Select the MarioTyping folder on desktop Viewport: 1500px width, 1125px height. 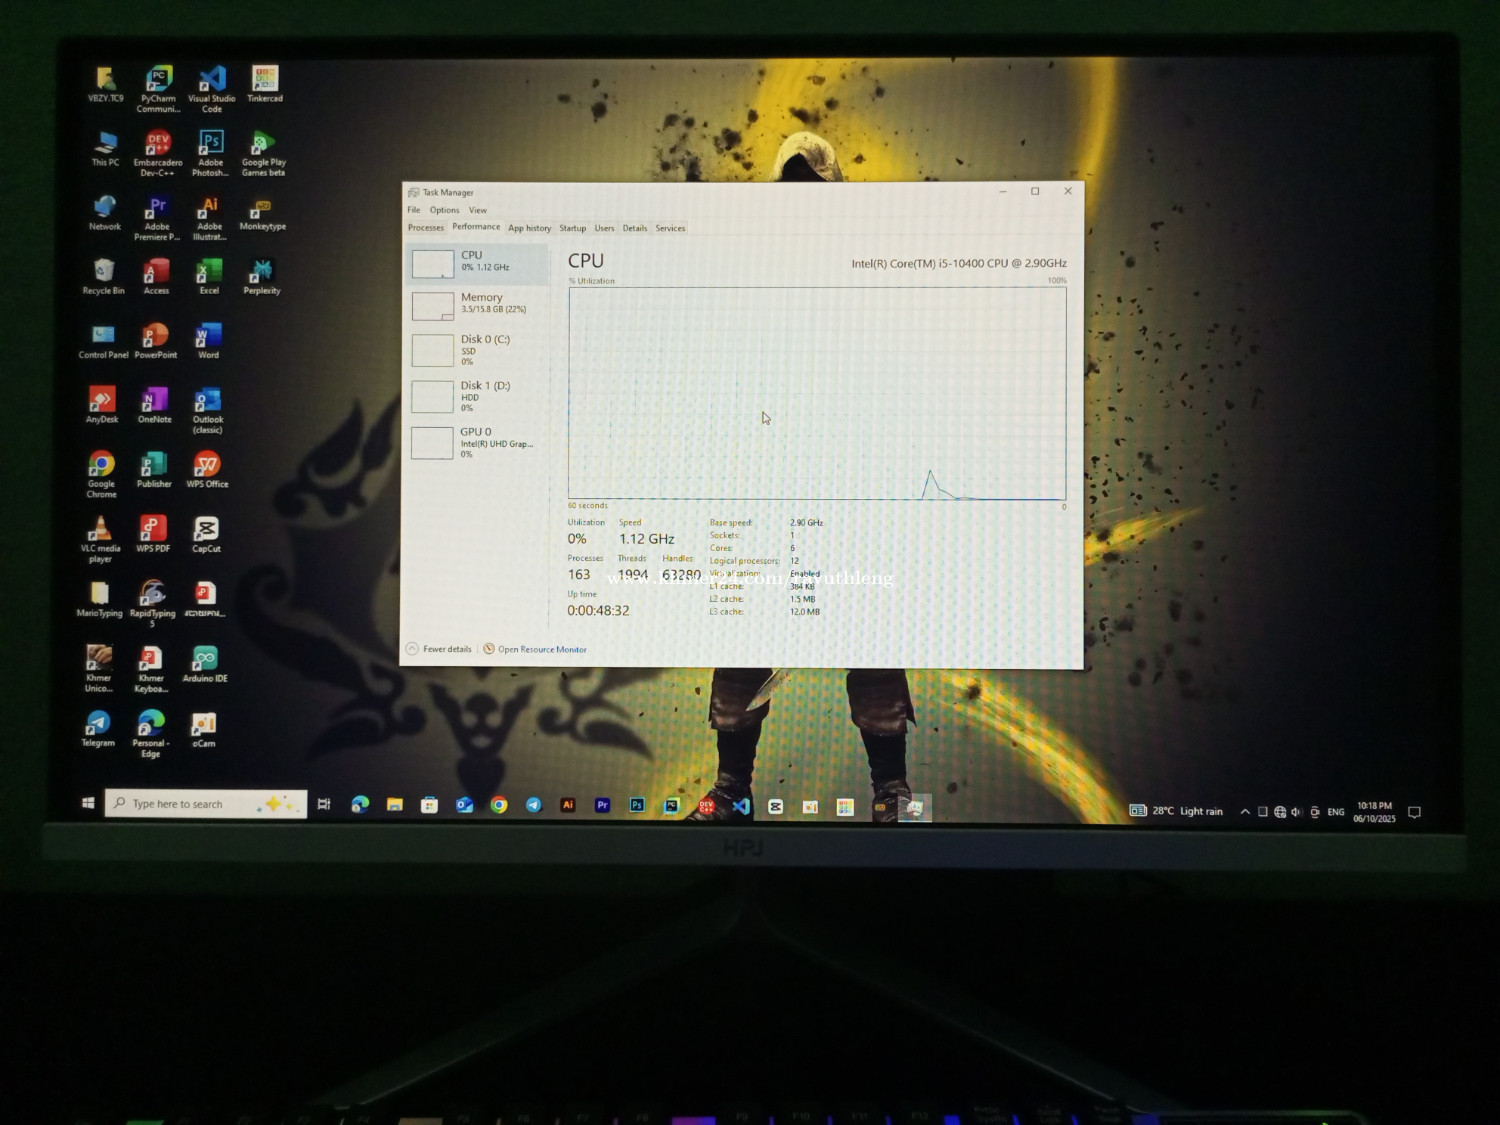coord(99,599)
